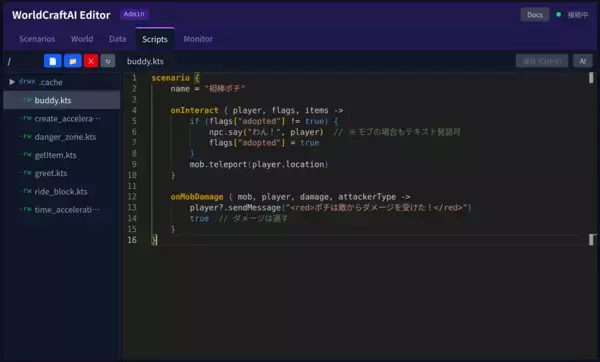Open ride_block.kts file
This screenshot has height=362, width=600.
[62, 191]
